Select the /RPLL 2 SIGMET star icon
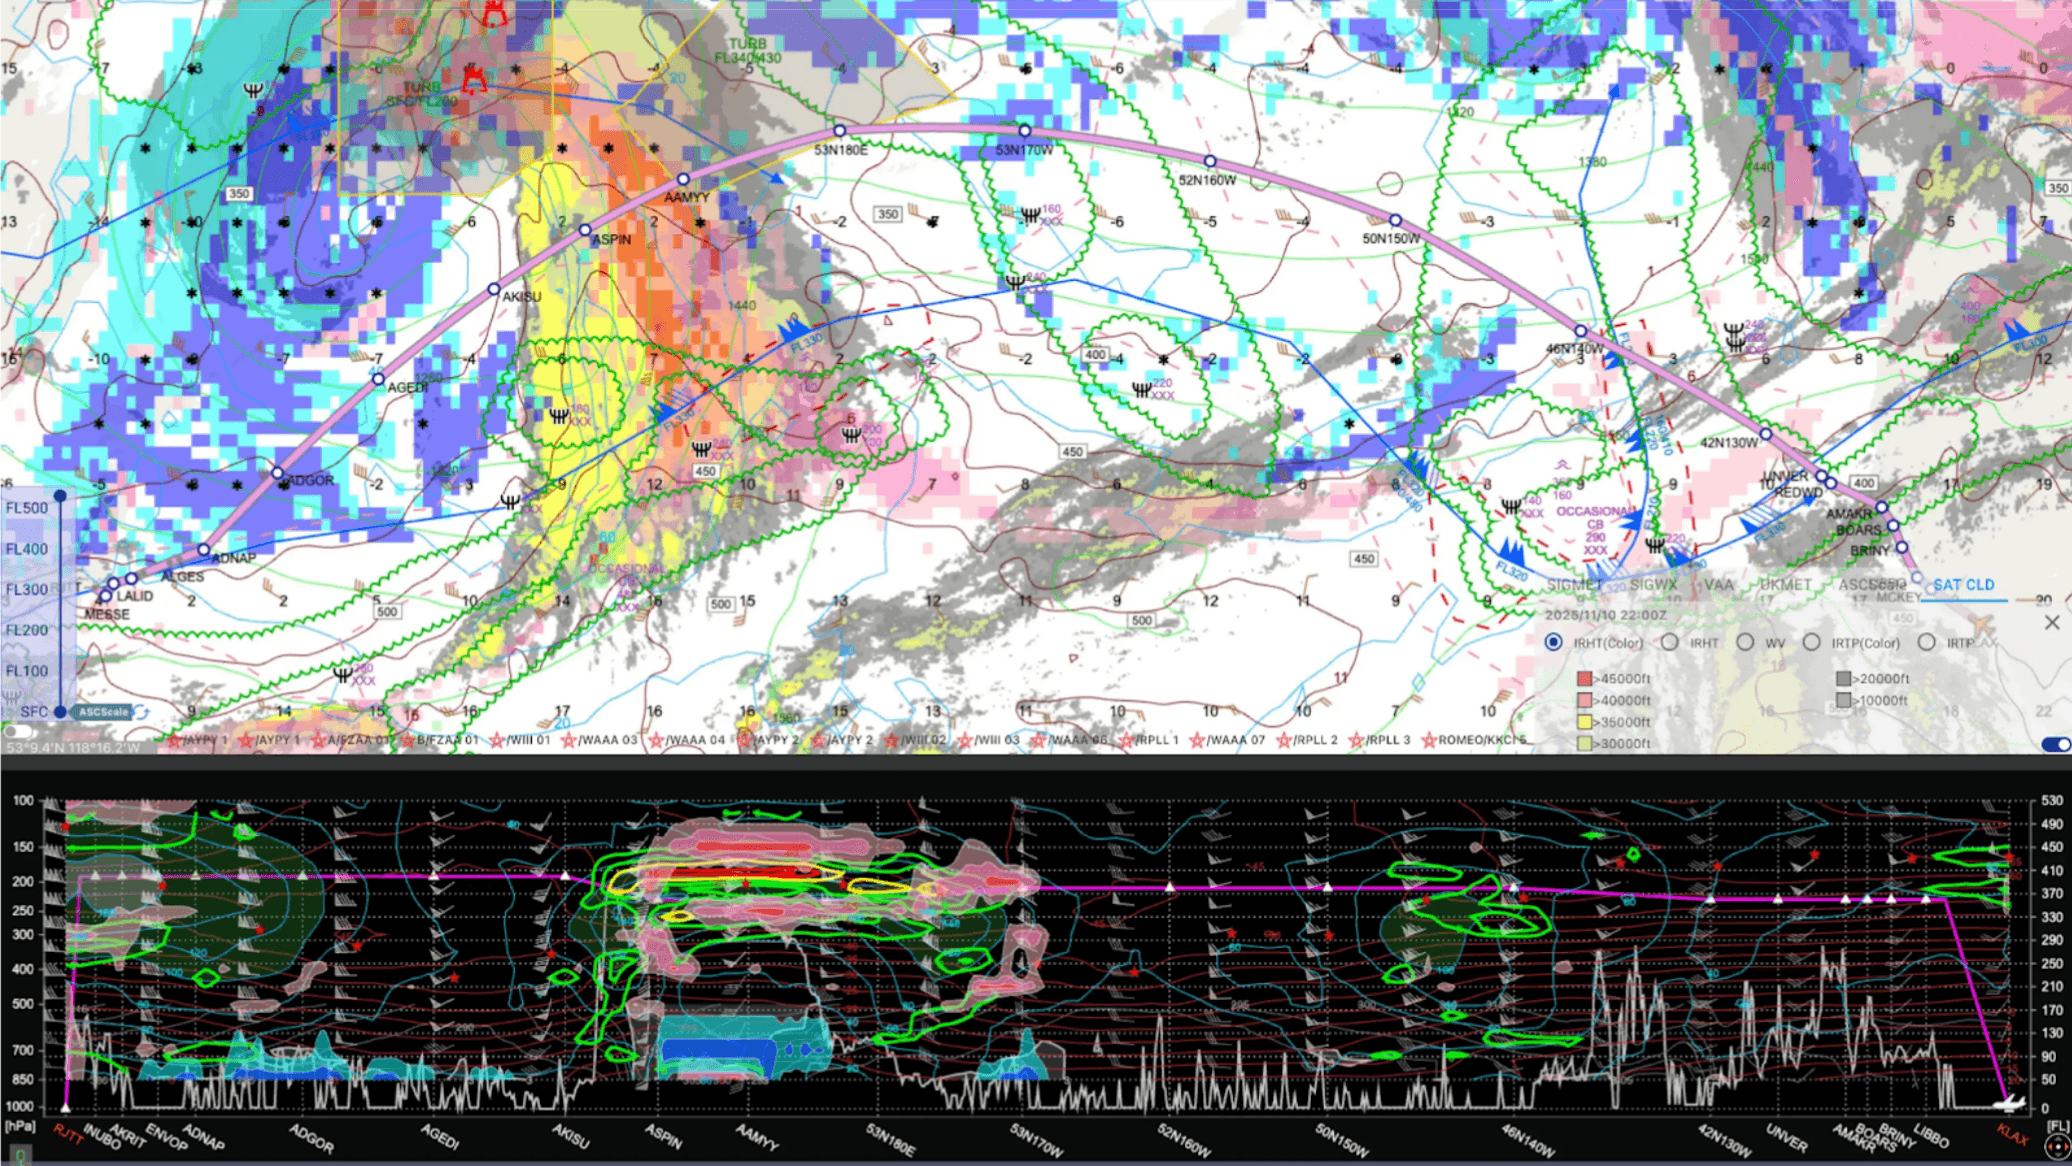 pyautogui.click(x=1281, y=742)
